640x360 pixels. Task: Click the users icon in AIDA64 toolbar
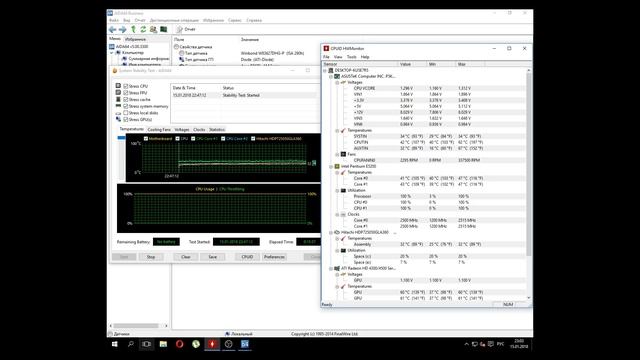153,29
